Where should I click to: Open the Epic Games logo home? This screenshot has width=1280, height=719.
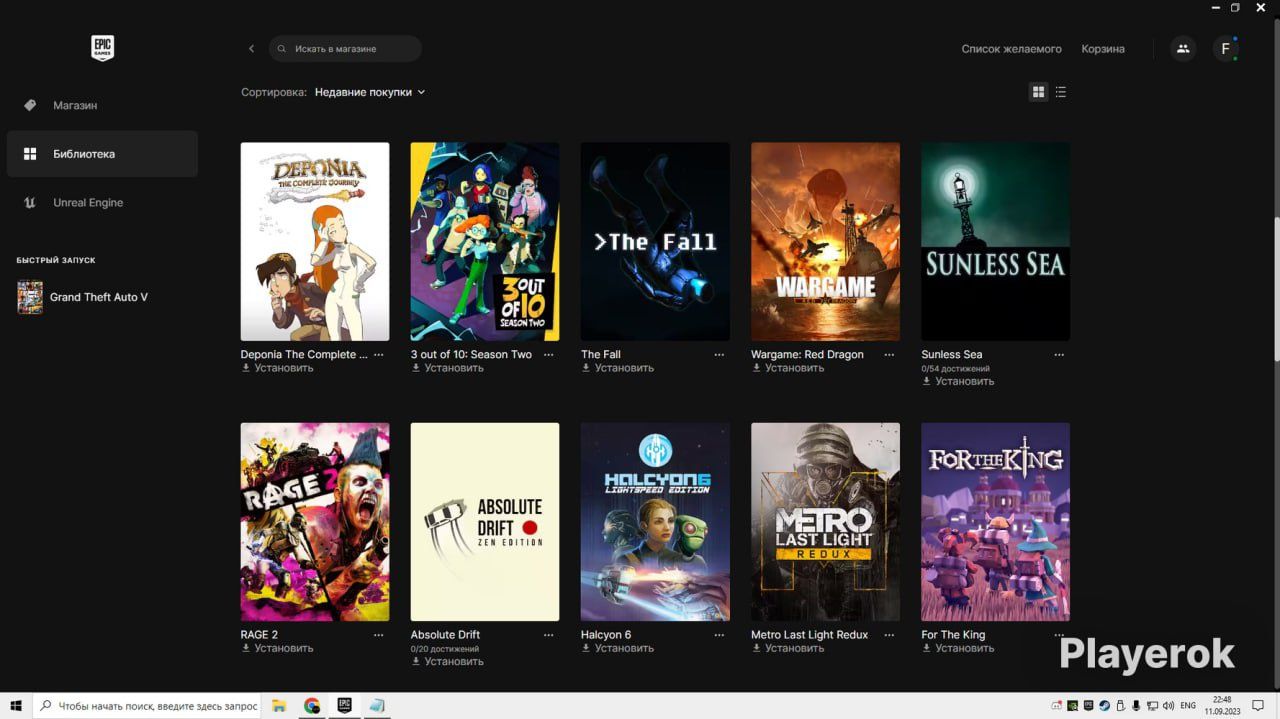102,48
